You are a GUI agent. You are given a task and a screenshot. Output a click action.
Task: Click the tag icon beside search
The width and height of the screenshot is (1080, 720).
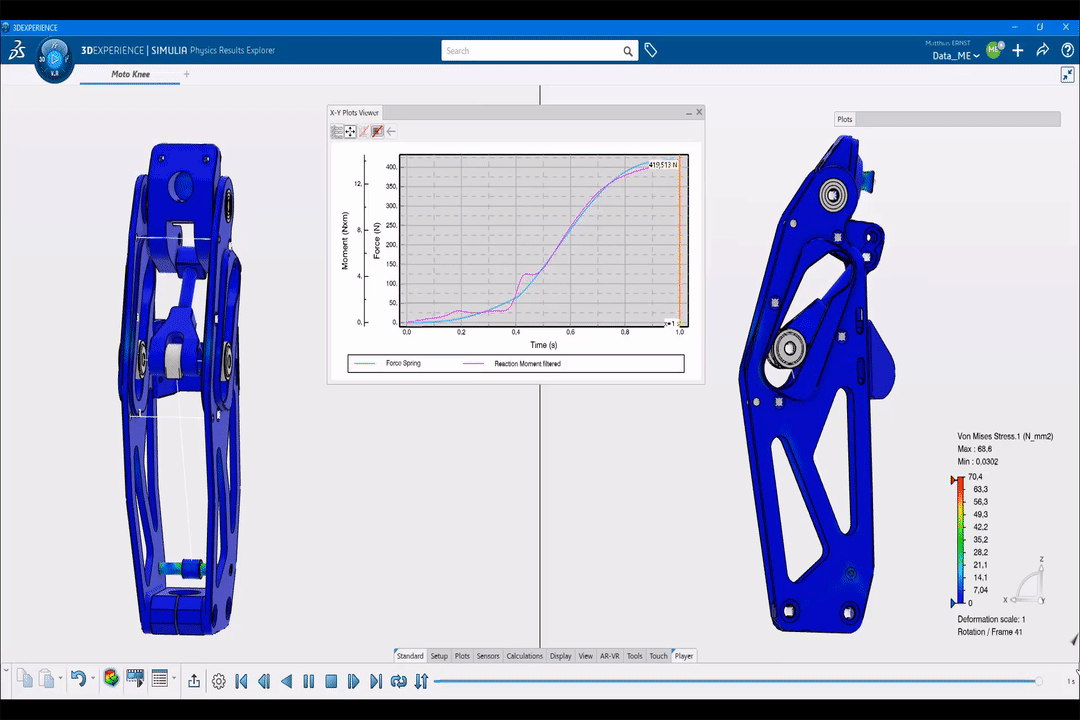click(651, 50)
